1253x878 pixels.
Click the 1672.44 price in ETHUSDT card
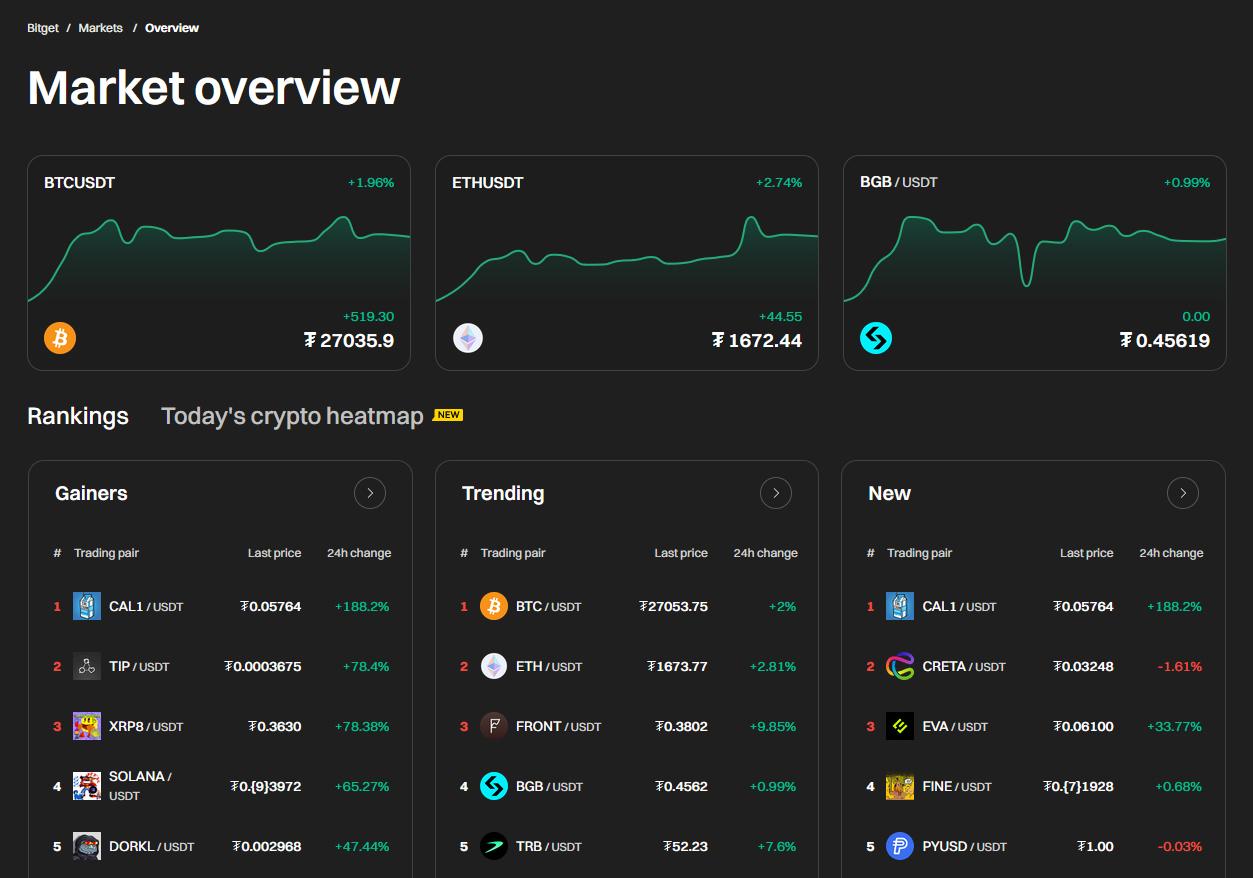click(x=757, y=340)
